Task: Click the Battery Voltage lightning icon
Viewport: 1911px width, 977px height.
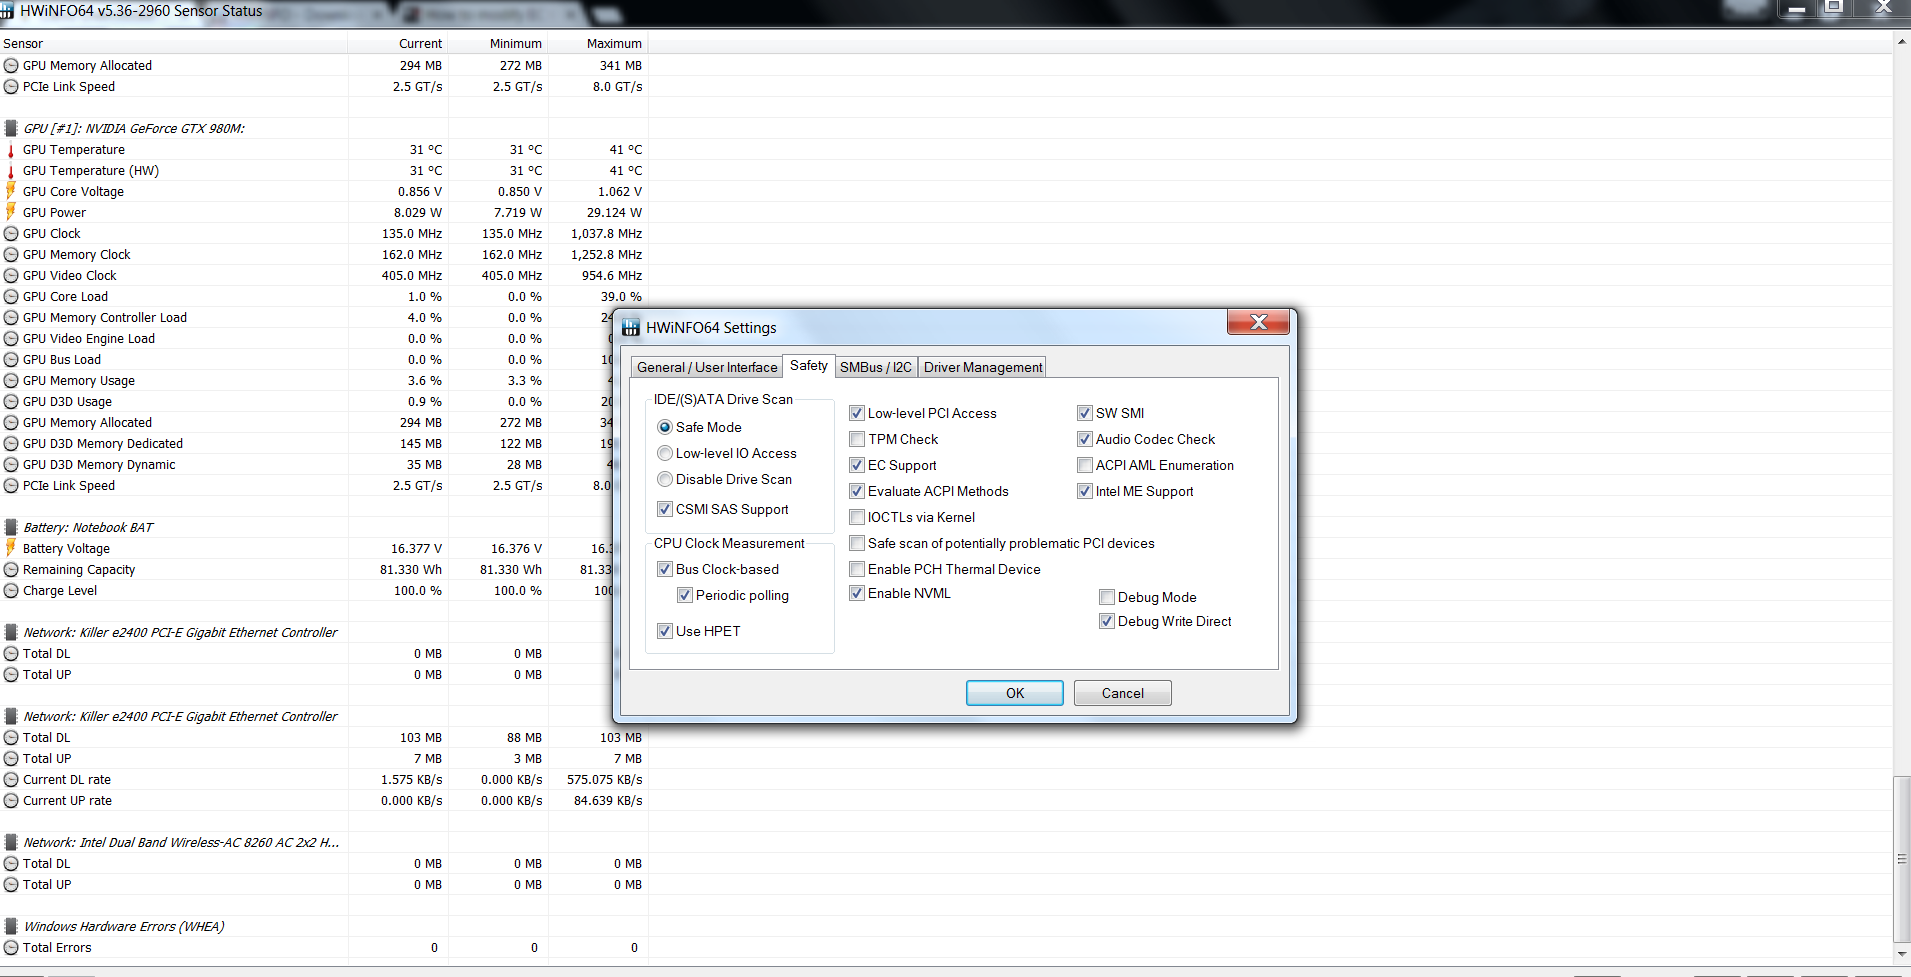Action: (x=11, y=548)
